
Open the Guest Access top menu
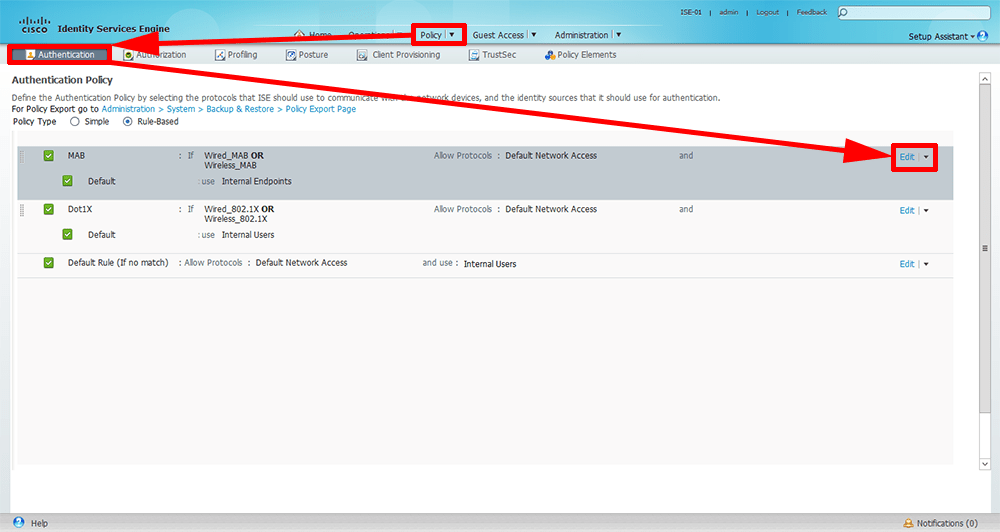point(498,35)
